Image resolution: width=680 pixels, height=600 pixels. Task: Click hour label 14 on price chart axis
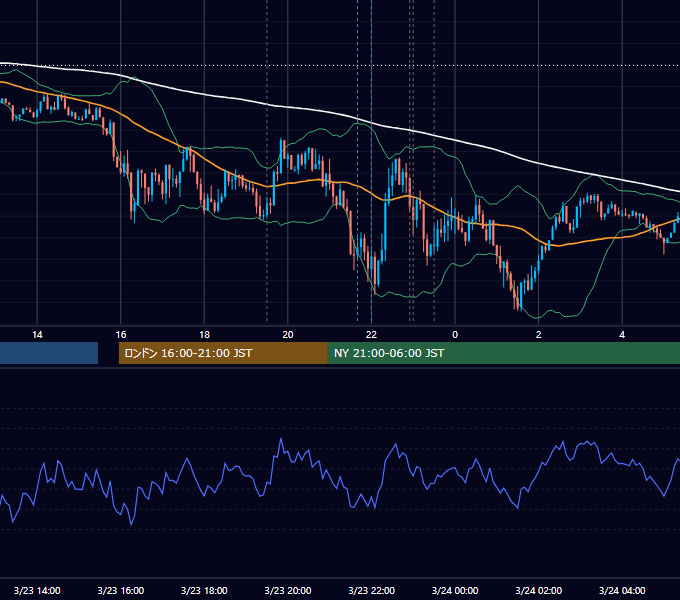[37, 335]
